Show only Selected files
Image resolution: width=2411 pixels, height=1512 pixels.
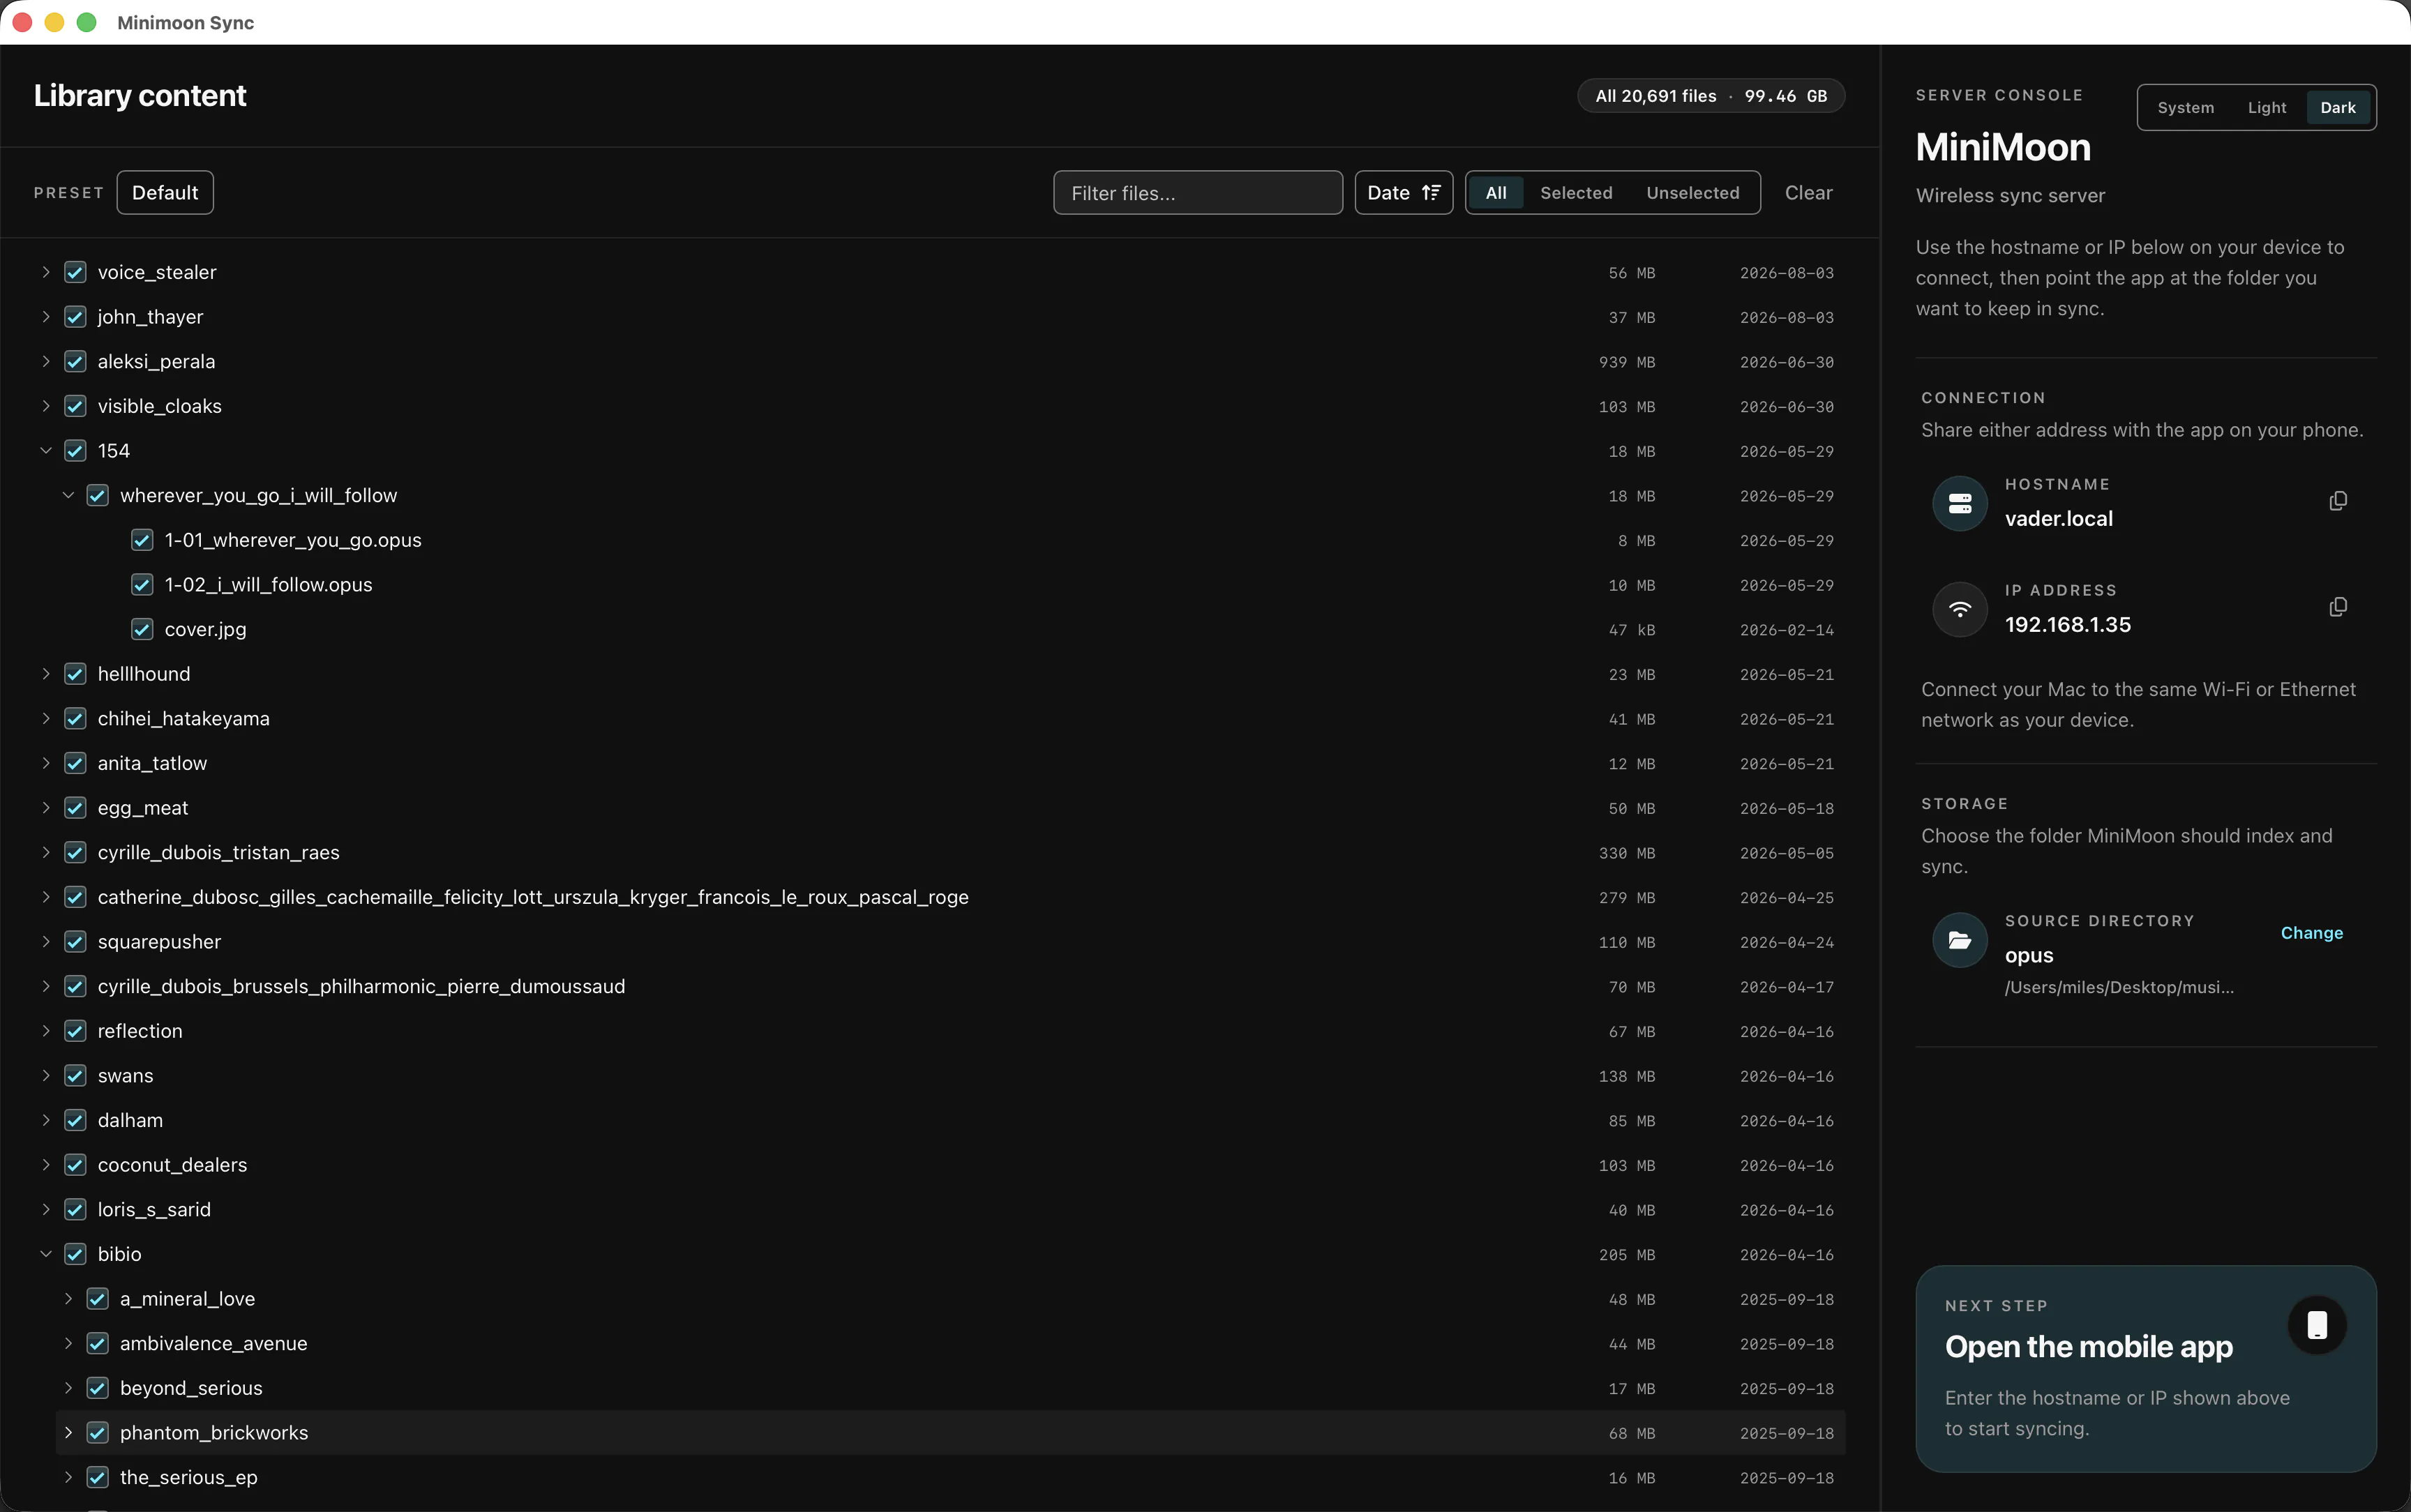point(1576,193)
